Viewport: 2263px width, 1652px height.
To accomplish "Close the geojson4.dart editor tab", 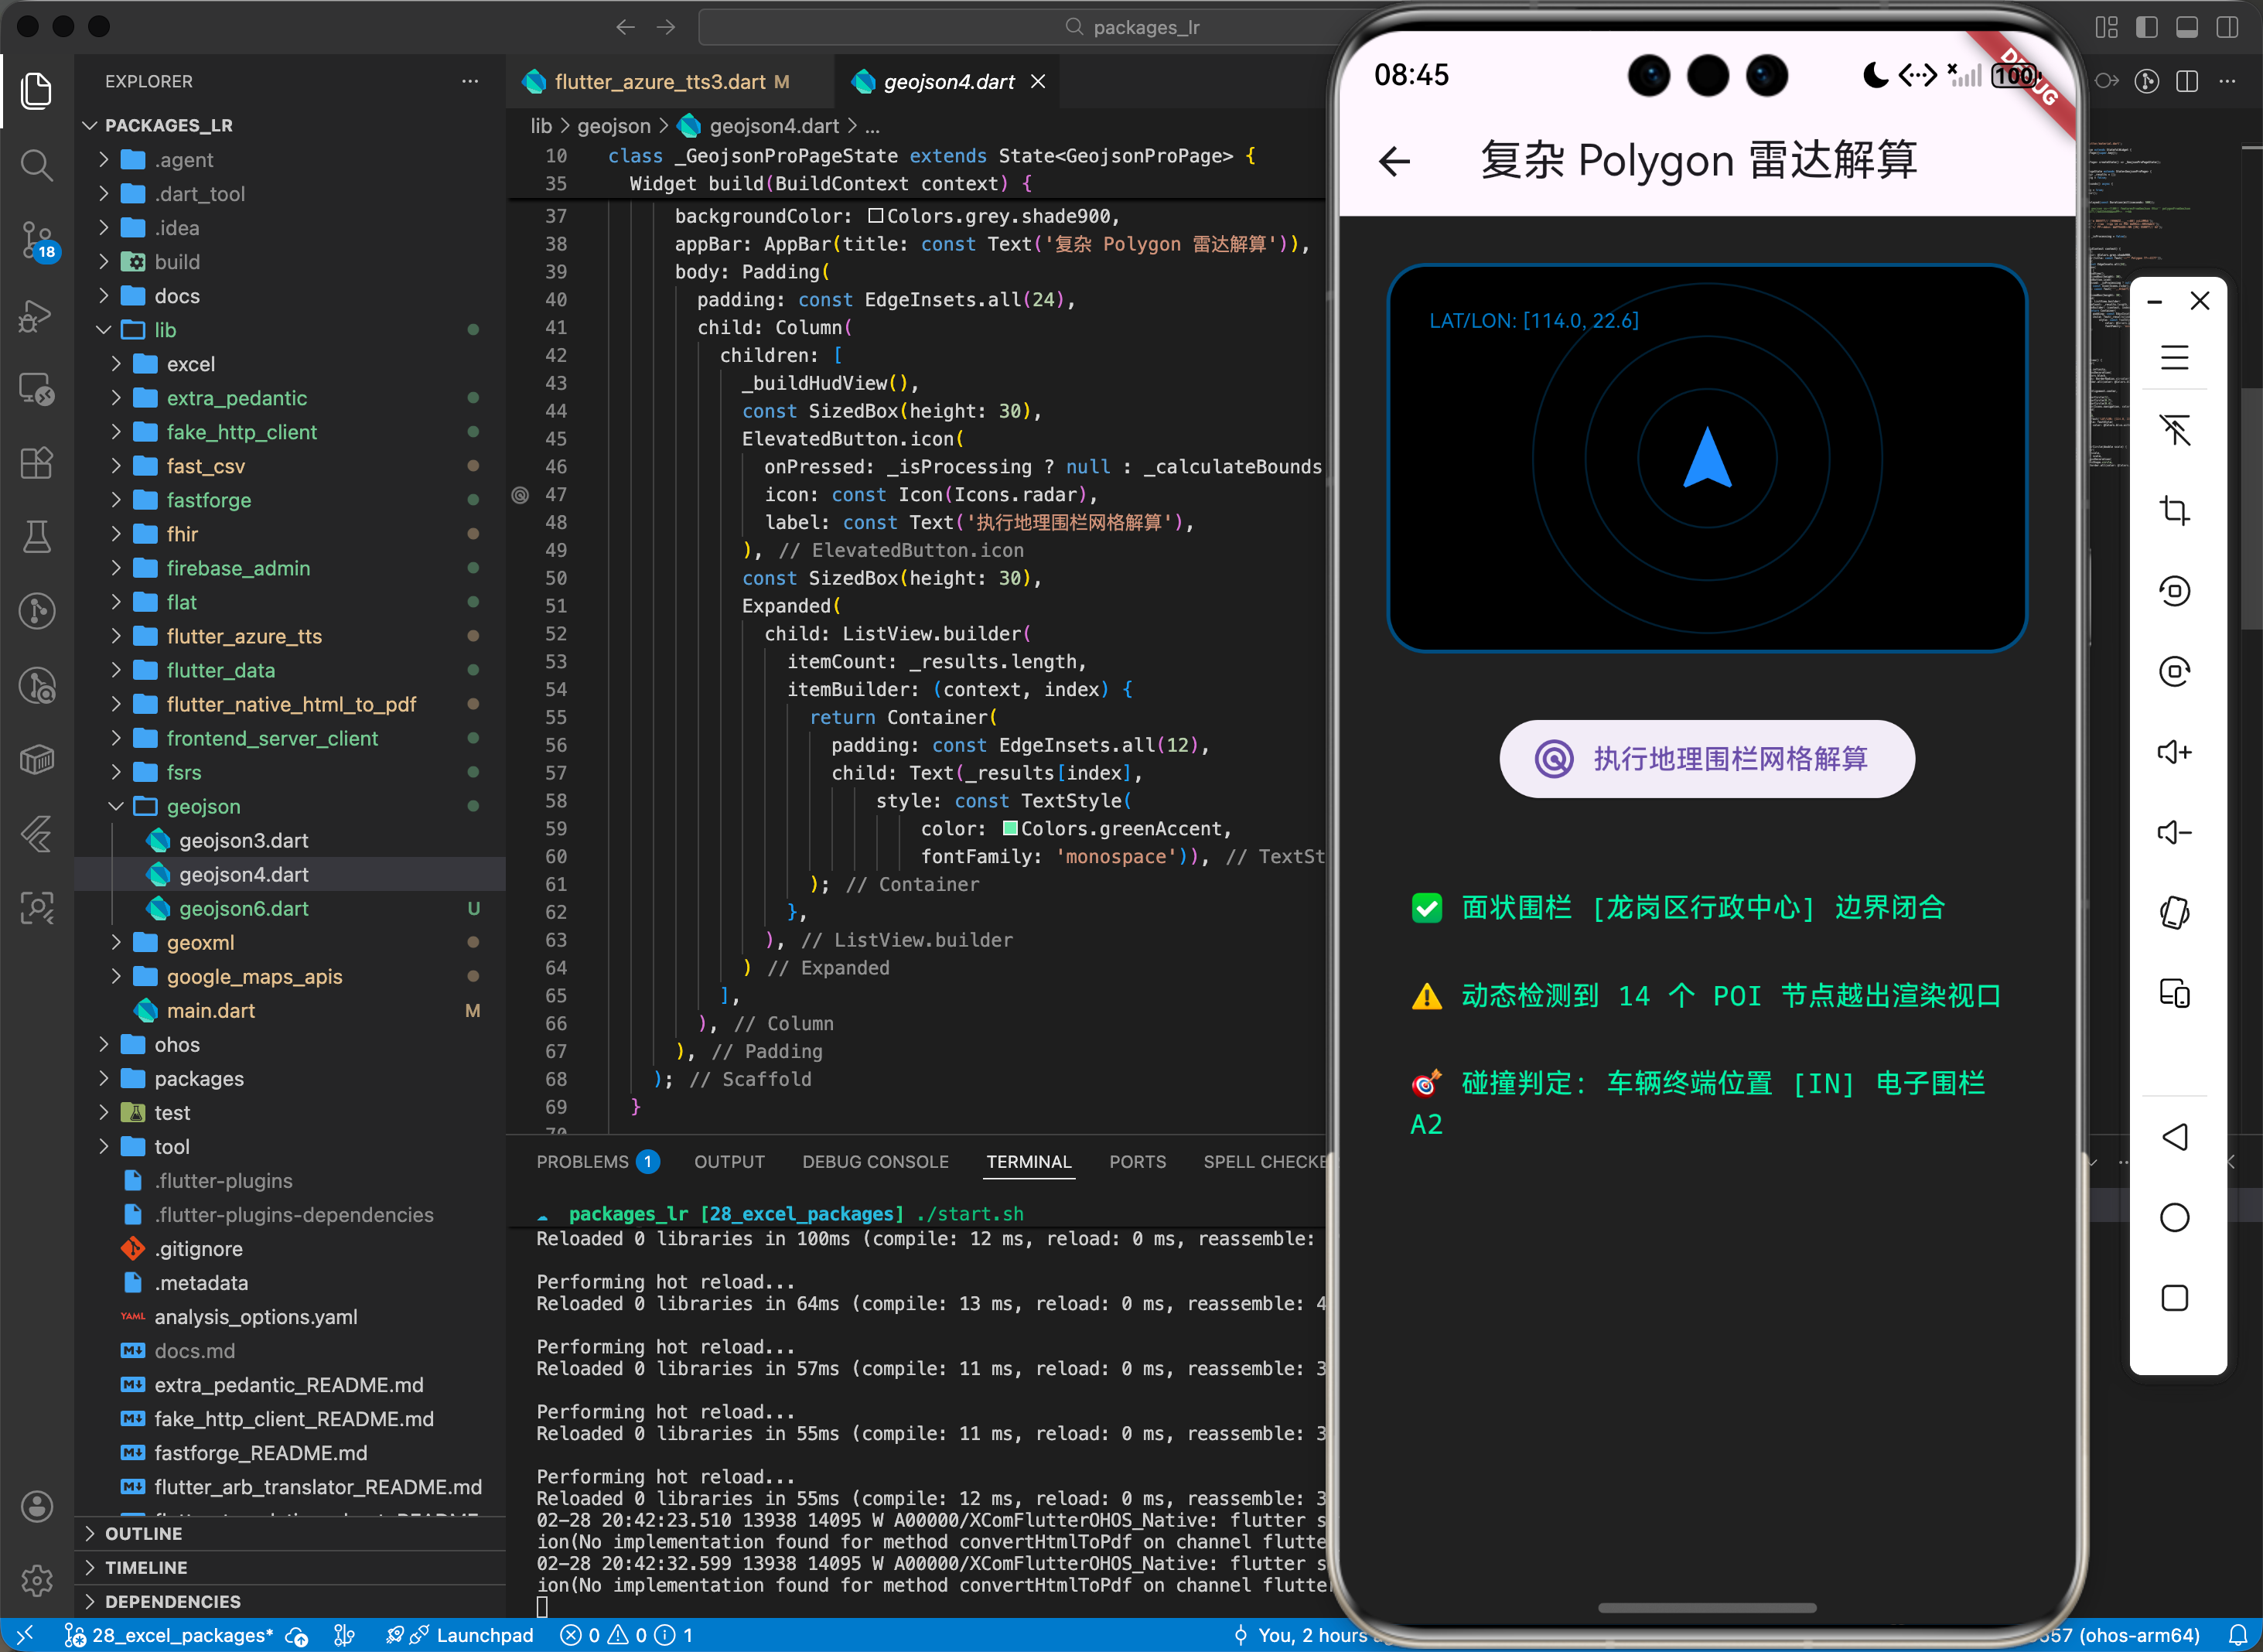I will pyautogui.click(x=1038, y=81).
